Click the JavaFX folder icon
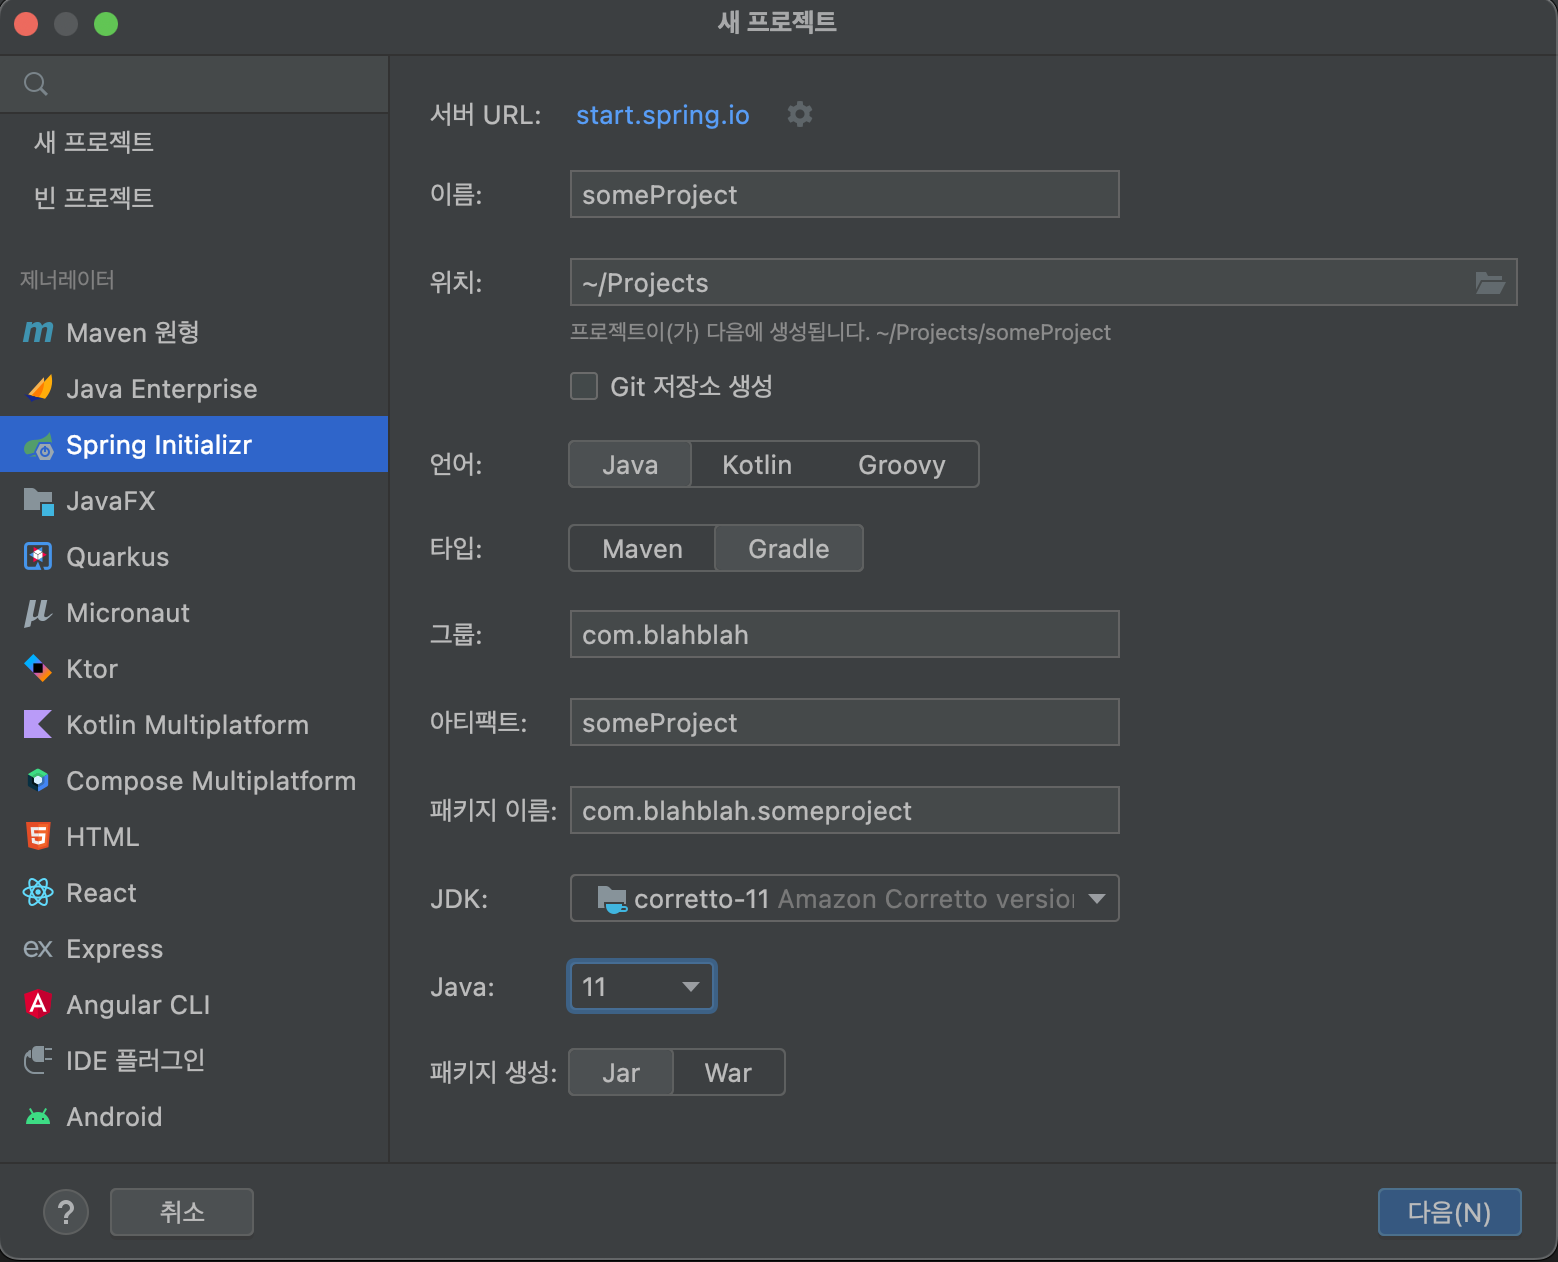Screen dimensions: 1558x1262 38,501
